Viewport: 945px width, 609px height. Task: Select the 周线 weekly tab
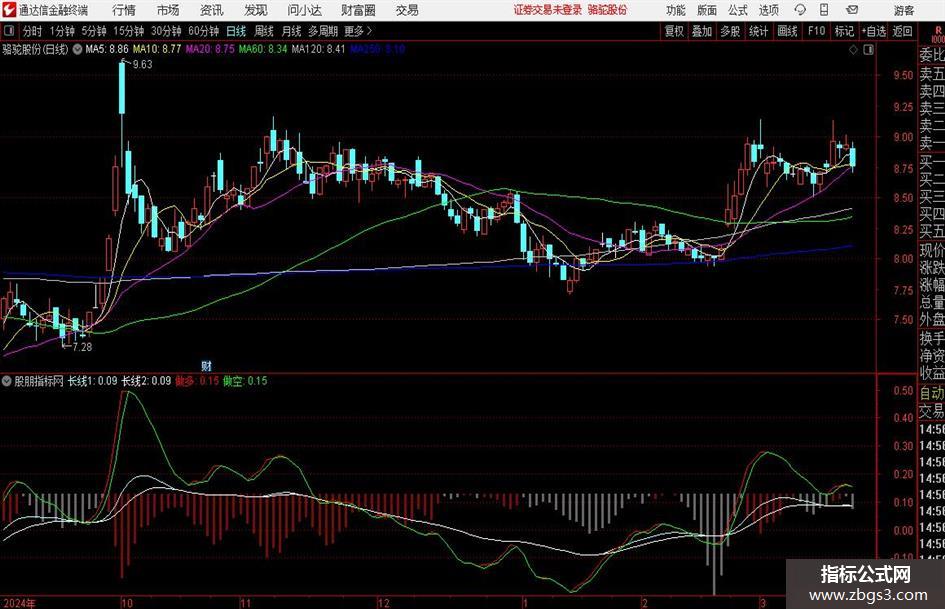tap(264, 31)
